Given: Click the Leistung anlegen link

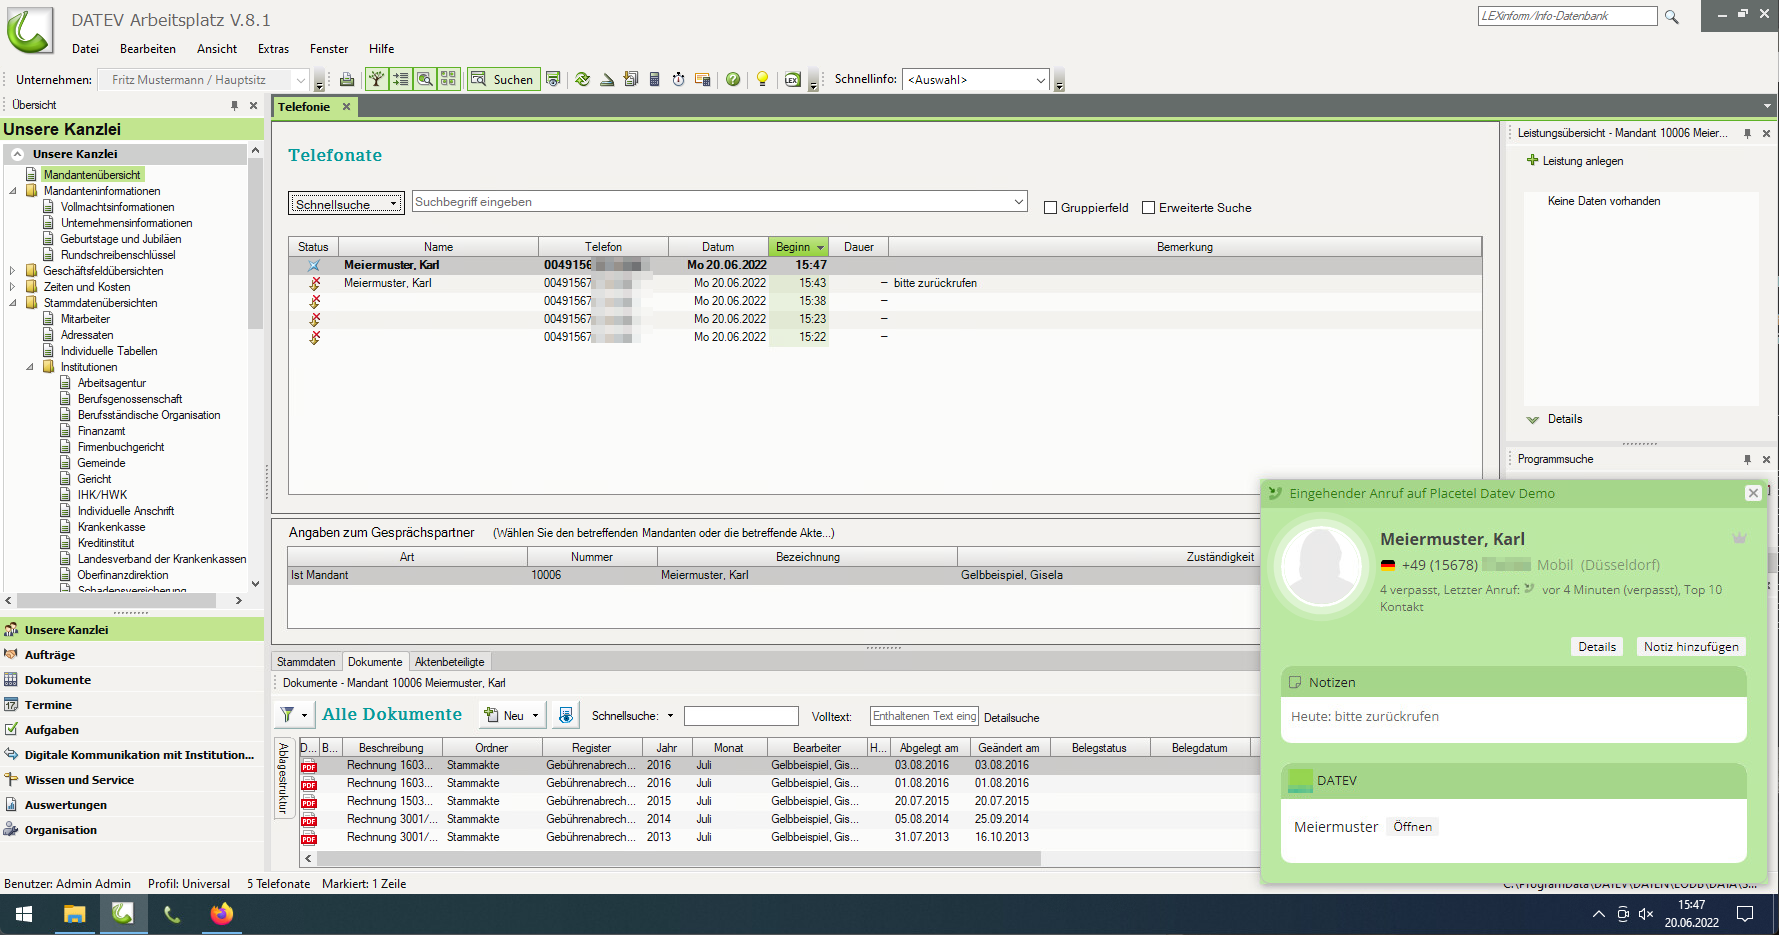Looking at the screenshot, I should (x=1582, y=161).
